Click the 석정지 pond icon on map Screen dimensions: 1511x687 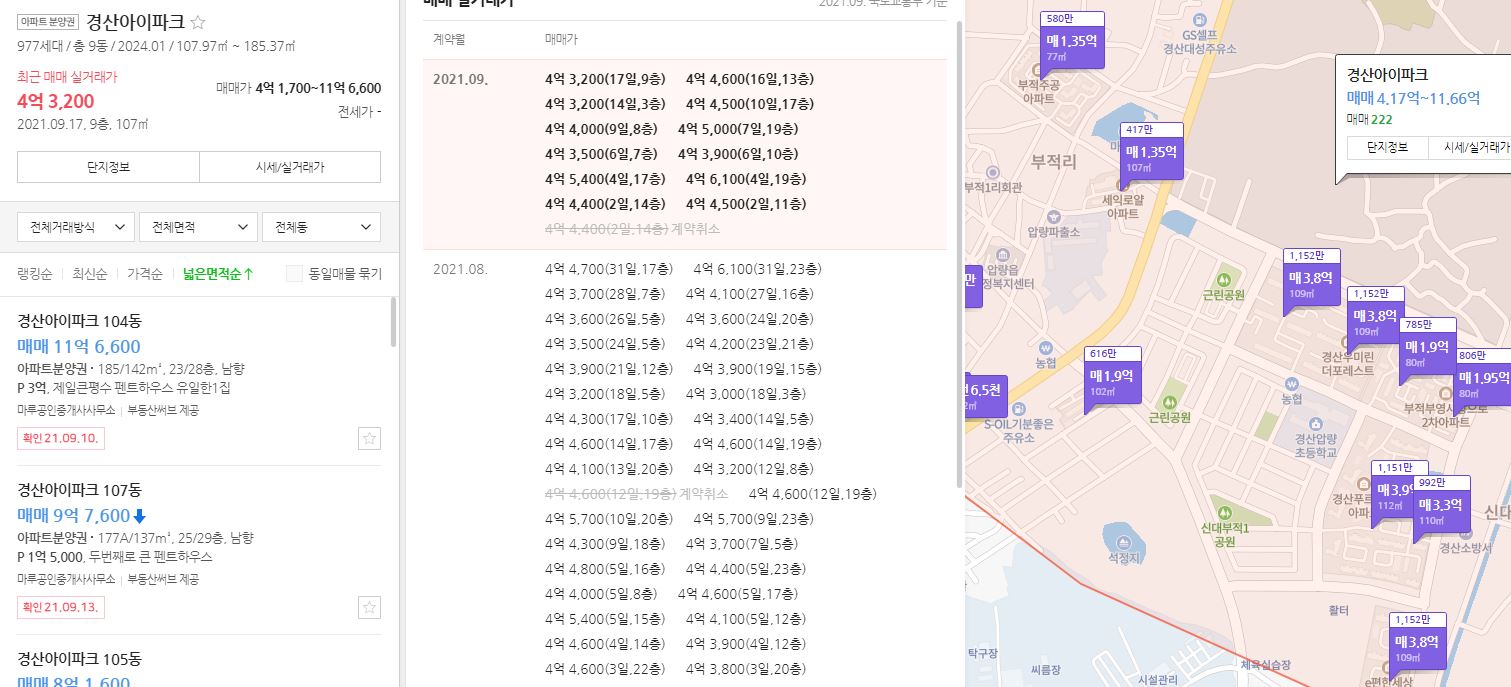tap(1123, 541)
